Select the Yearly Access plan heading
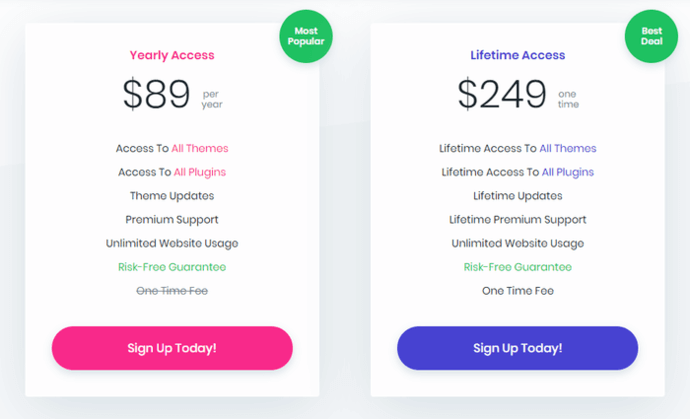Viewport: 690px width, 419px height. [x=172, y=56]
